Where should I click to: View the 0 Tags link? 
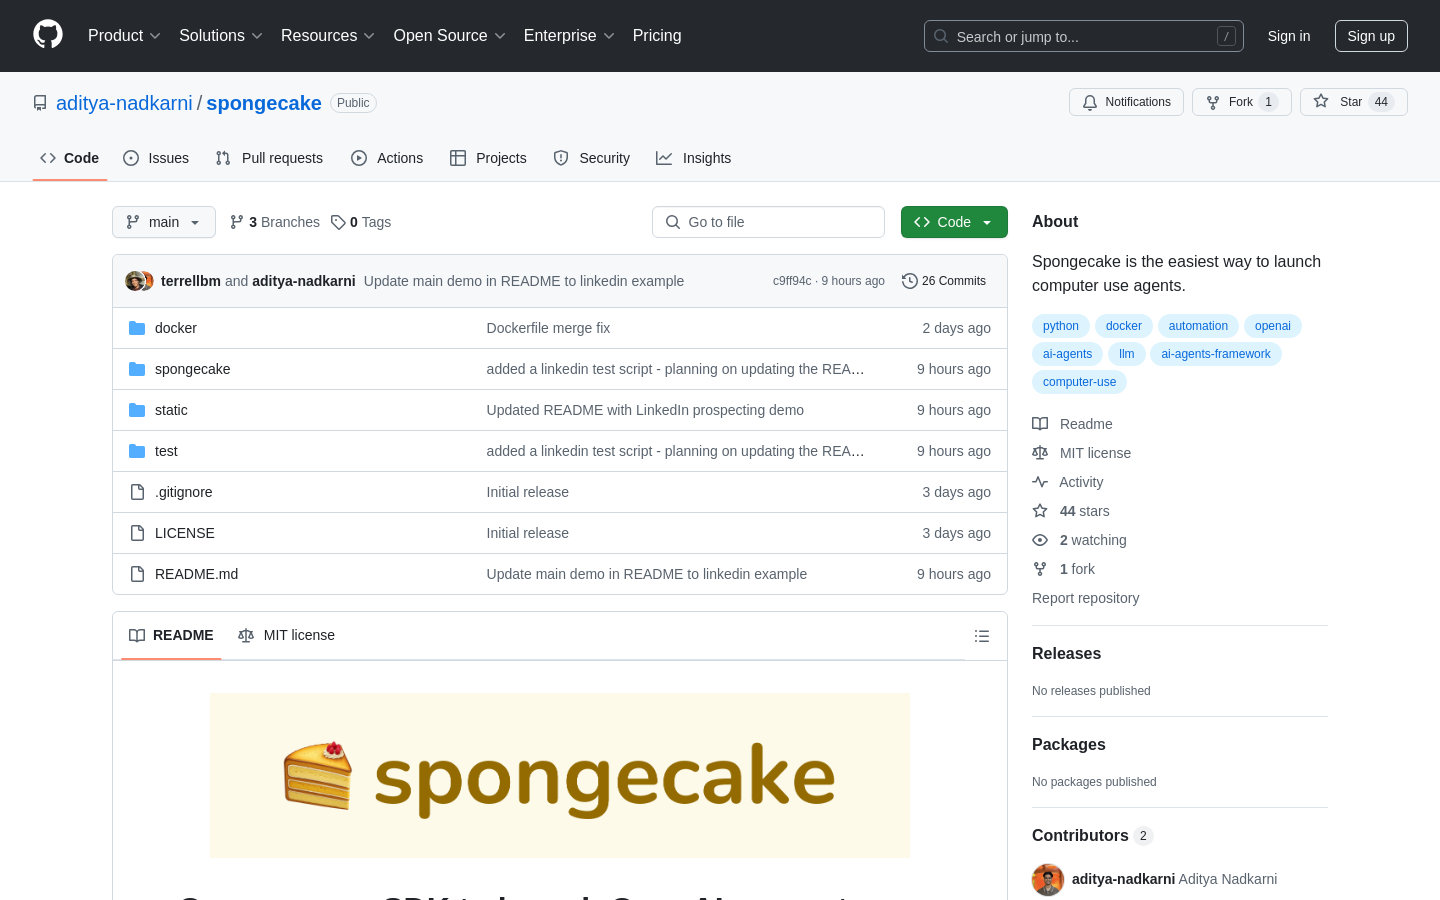pos(361,222)
